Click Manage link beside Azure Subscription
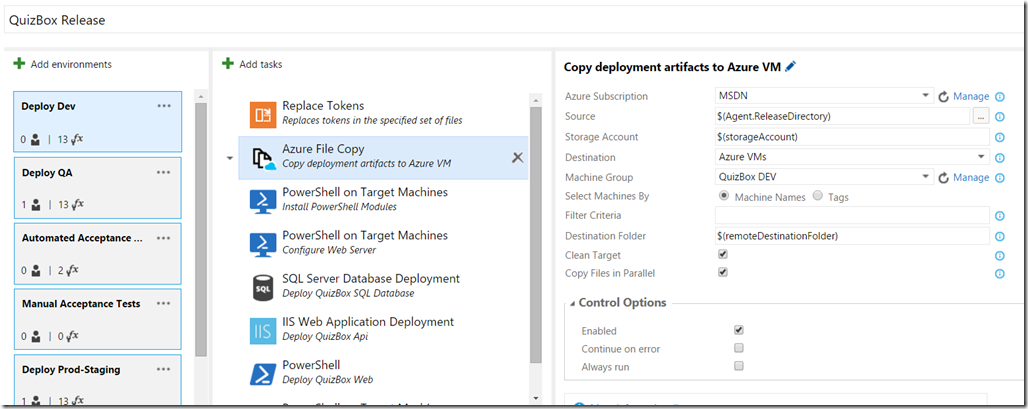This screenshot has width=1028, height=409. (x=971, y=96)
